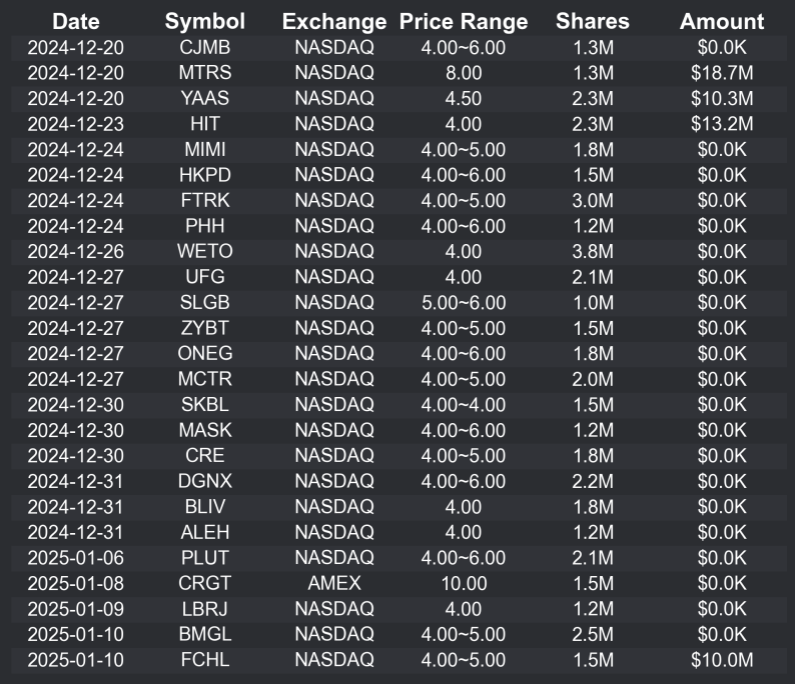Click the 10.00 price range cell
This screenshot has height=684, width=795.
[463, 583]
